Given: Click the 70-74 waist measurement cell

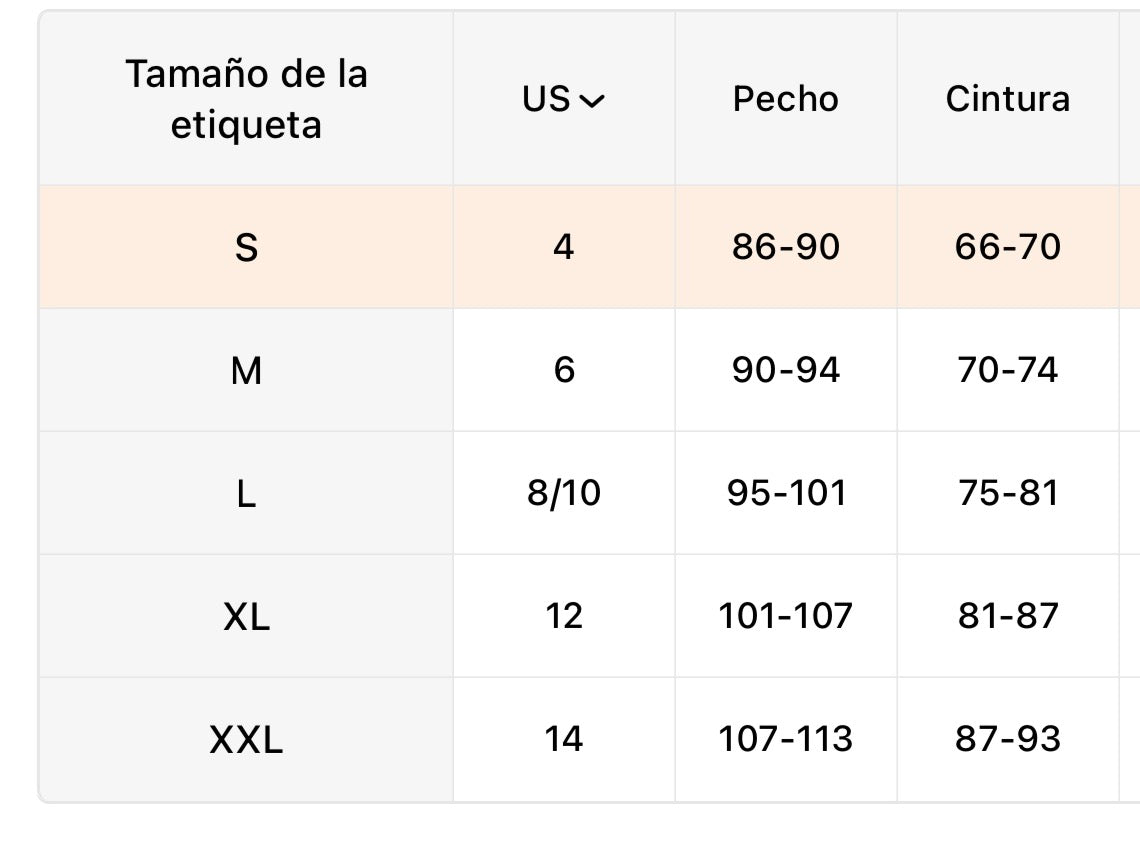Looking at the screenshot, I should click(1008, 371).
